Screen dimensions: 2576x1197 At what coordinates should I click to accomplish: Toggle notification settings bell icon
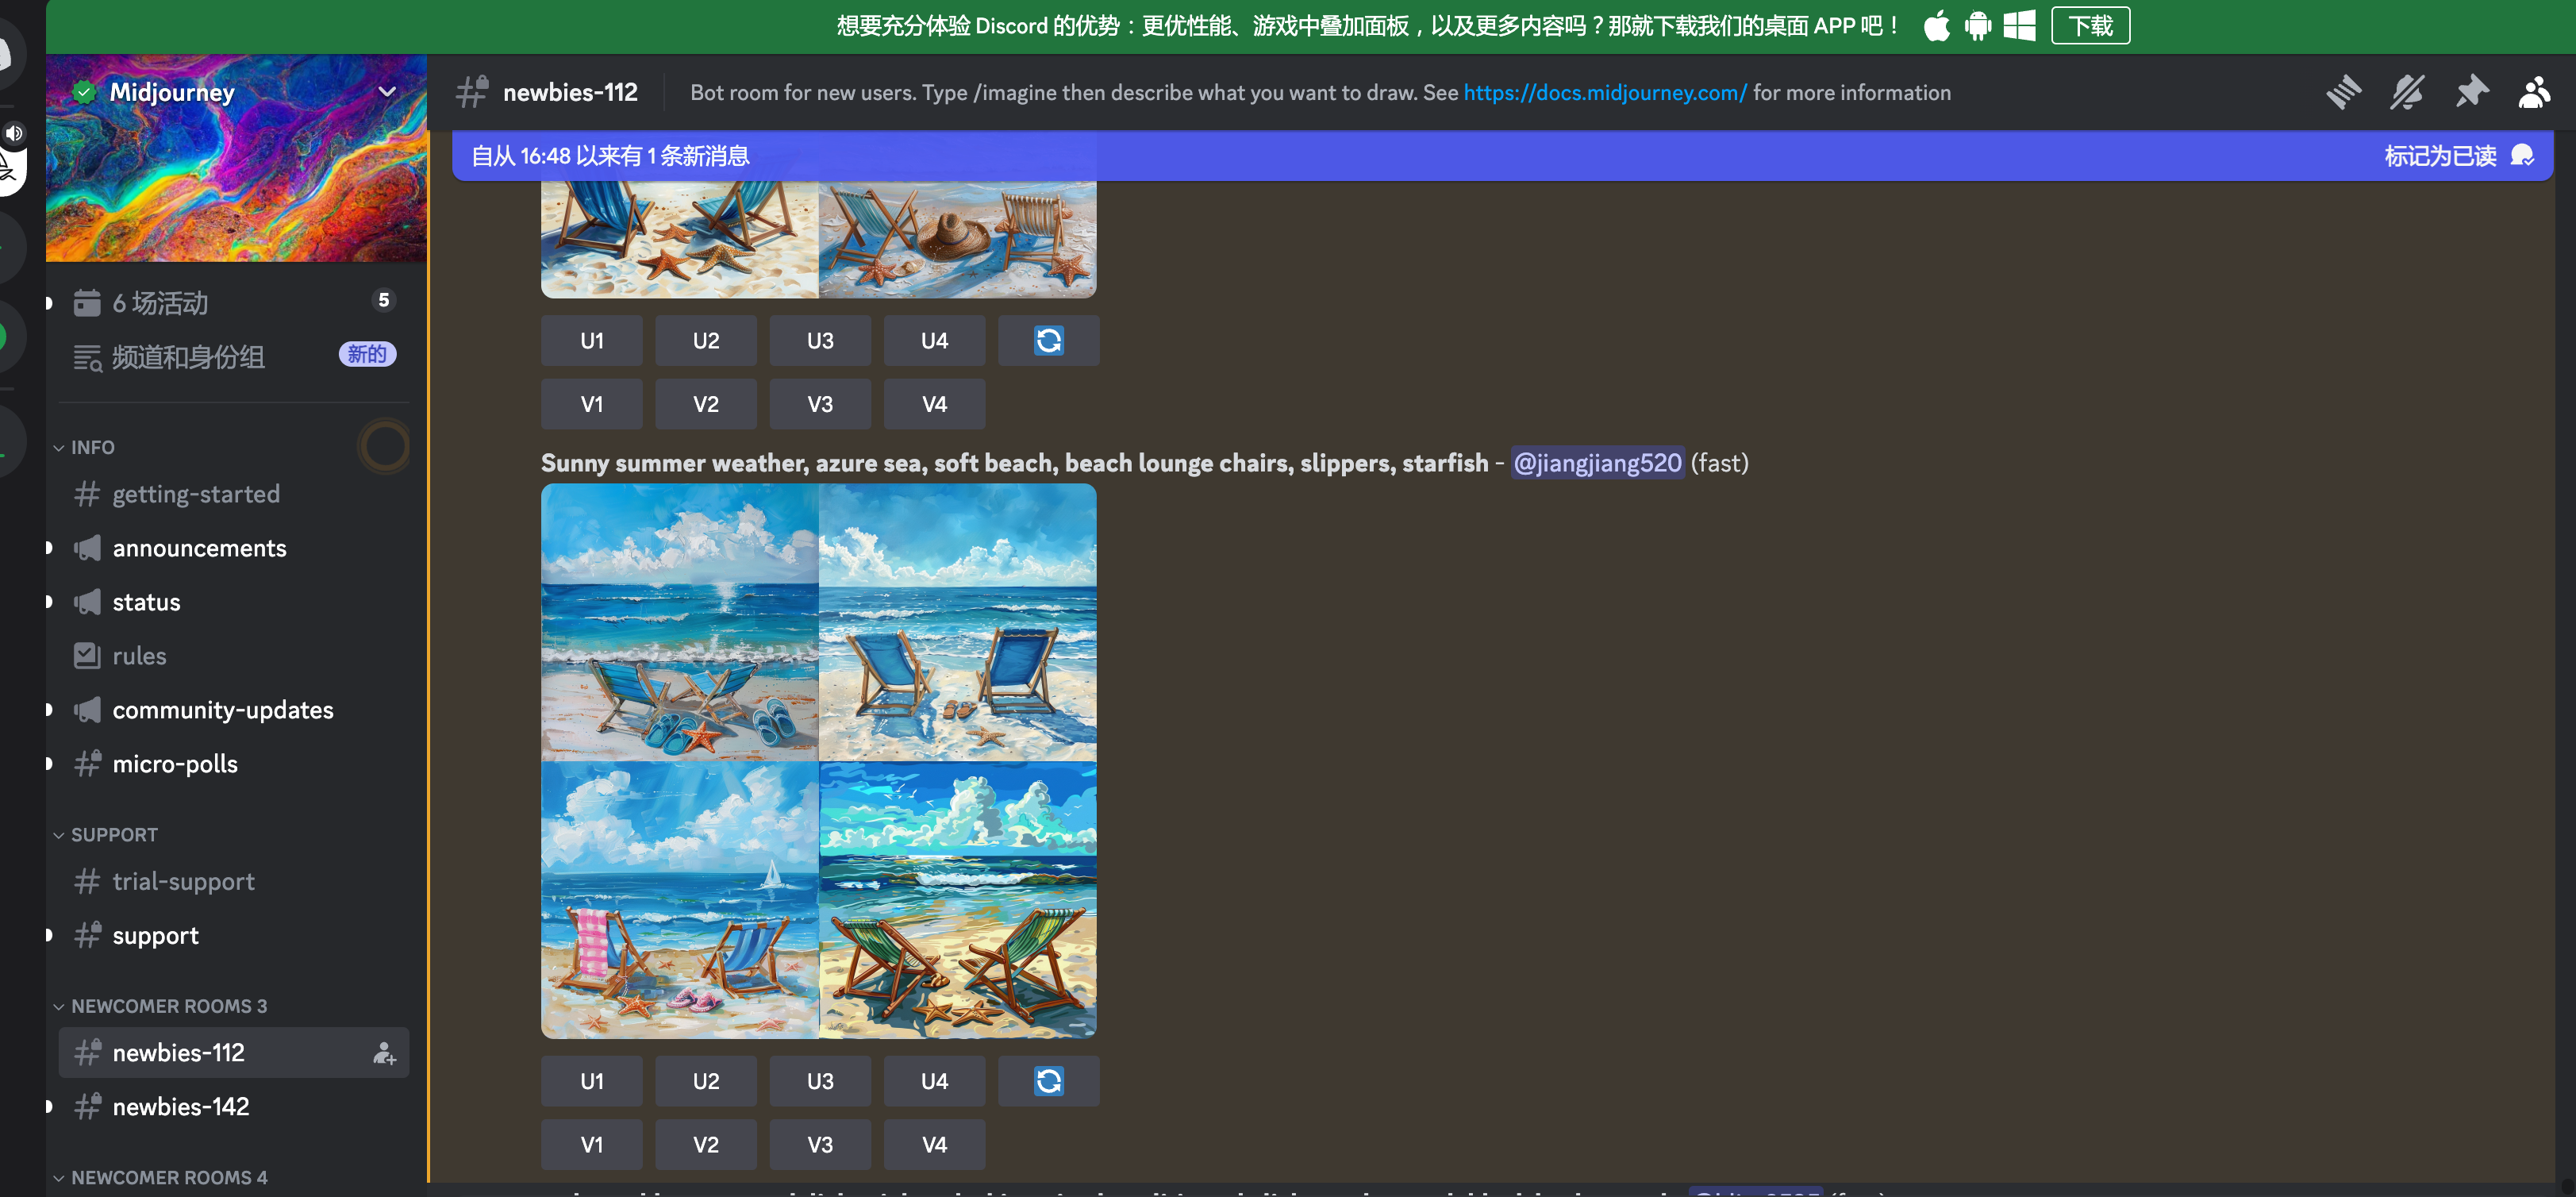(x=2407, y=92)
